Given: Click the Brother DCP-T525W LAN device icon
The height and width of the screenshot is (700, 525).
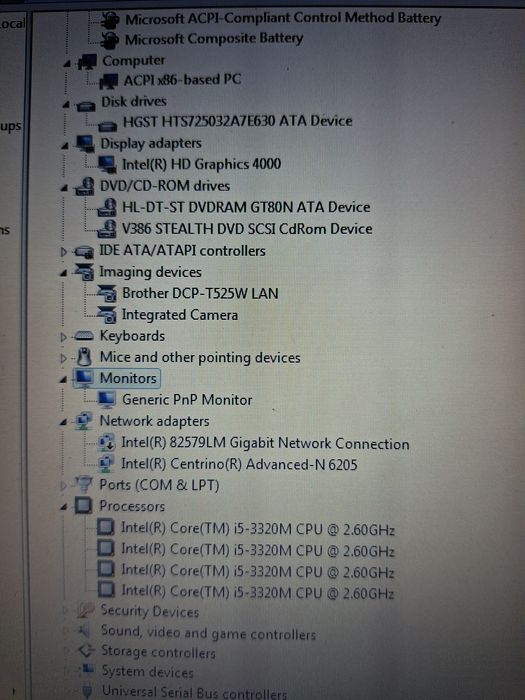Looking at the screenshot, I should click(107, 294).
